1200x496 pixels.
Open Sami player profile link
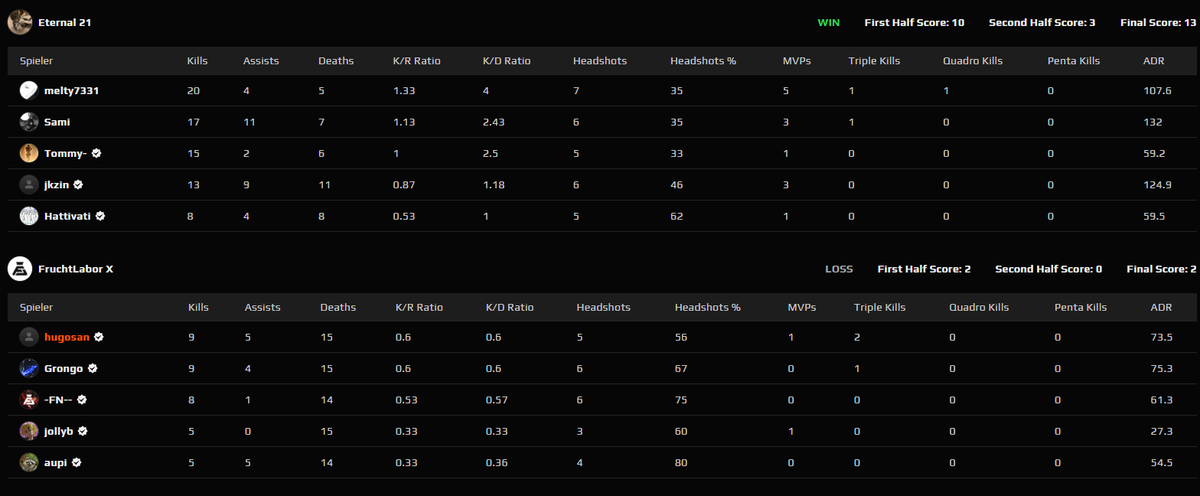[56, 122]
